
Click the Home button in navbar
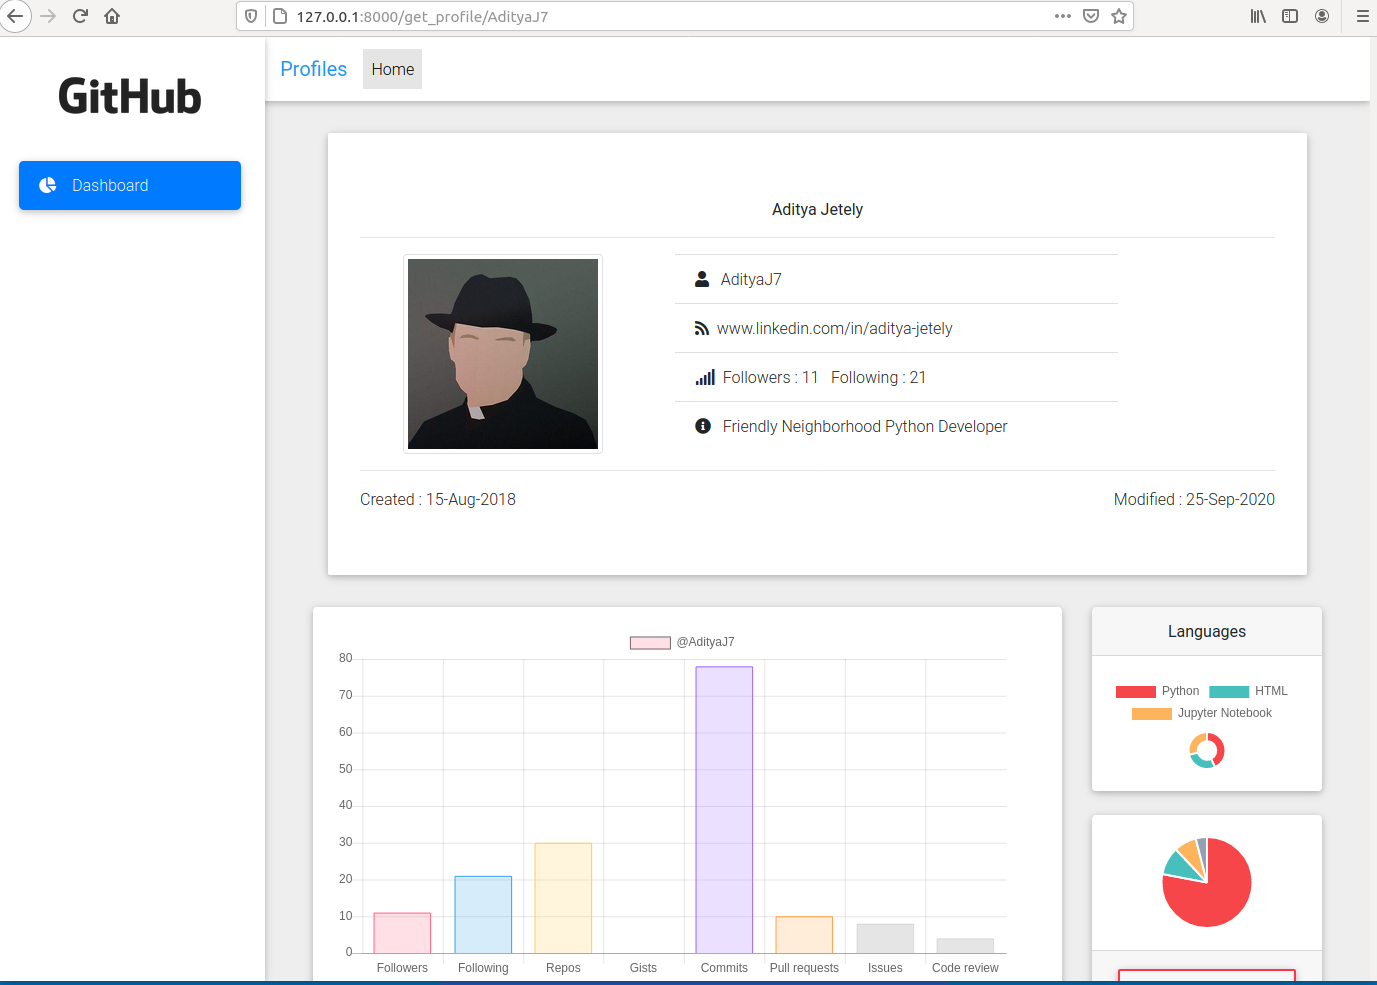[392, 69]
